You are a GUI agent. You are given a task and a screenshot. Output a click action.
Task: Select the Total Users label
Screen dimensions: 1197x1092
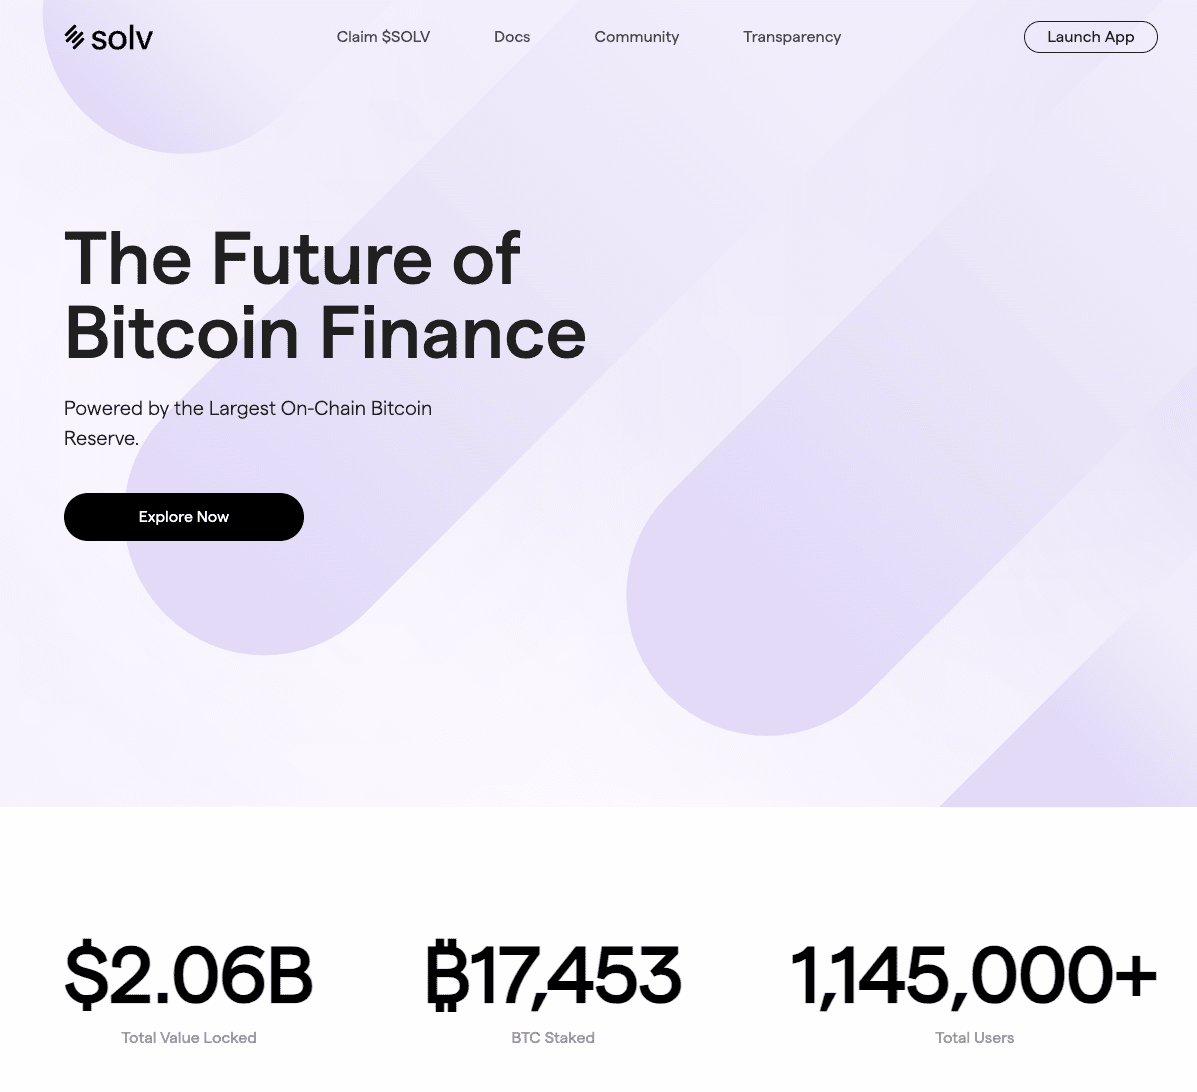975,1038
